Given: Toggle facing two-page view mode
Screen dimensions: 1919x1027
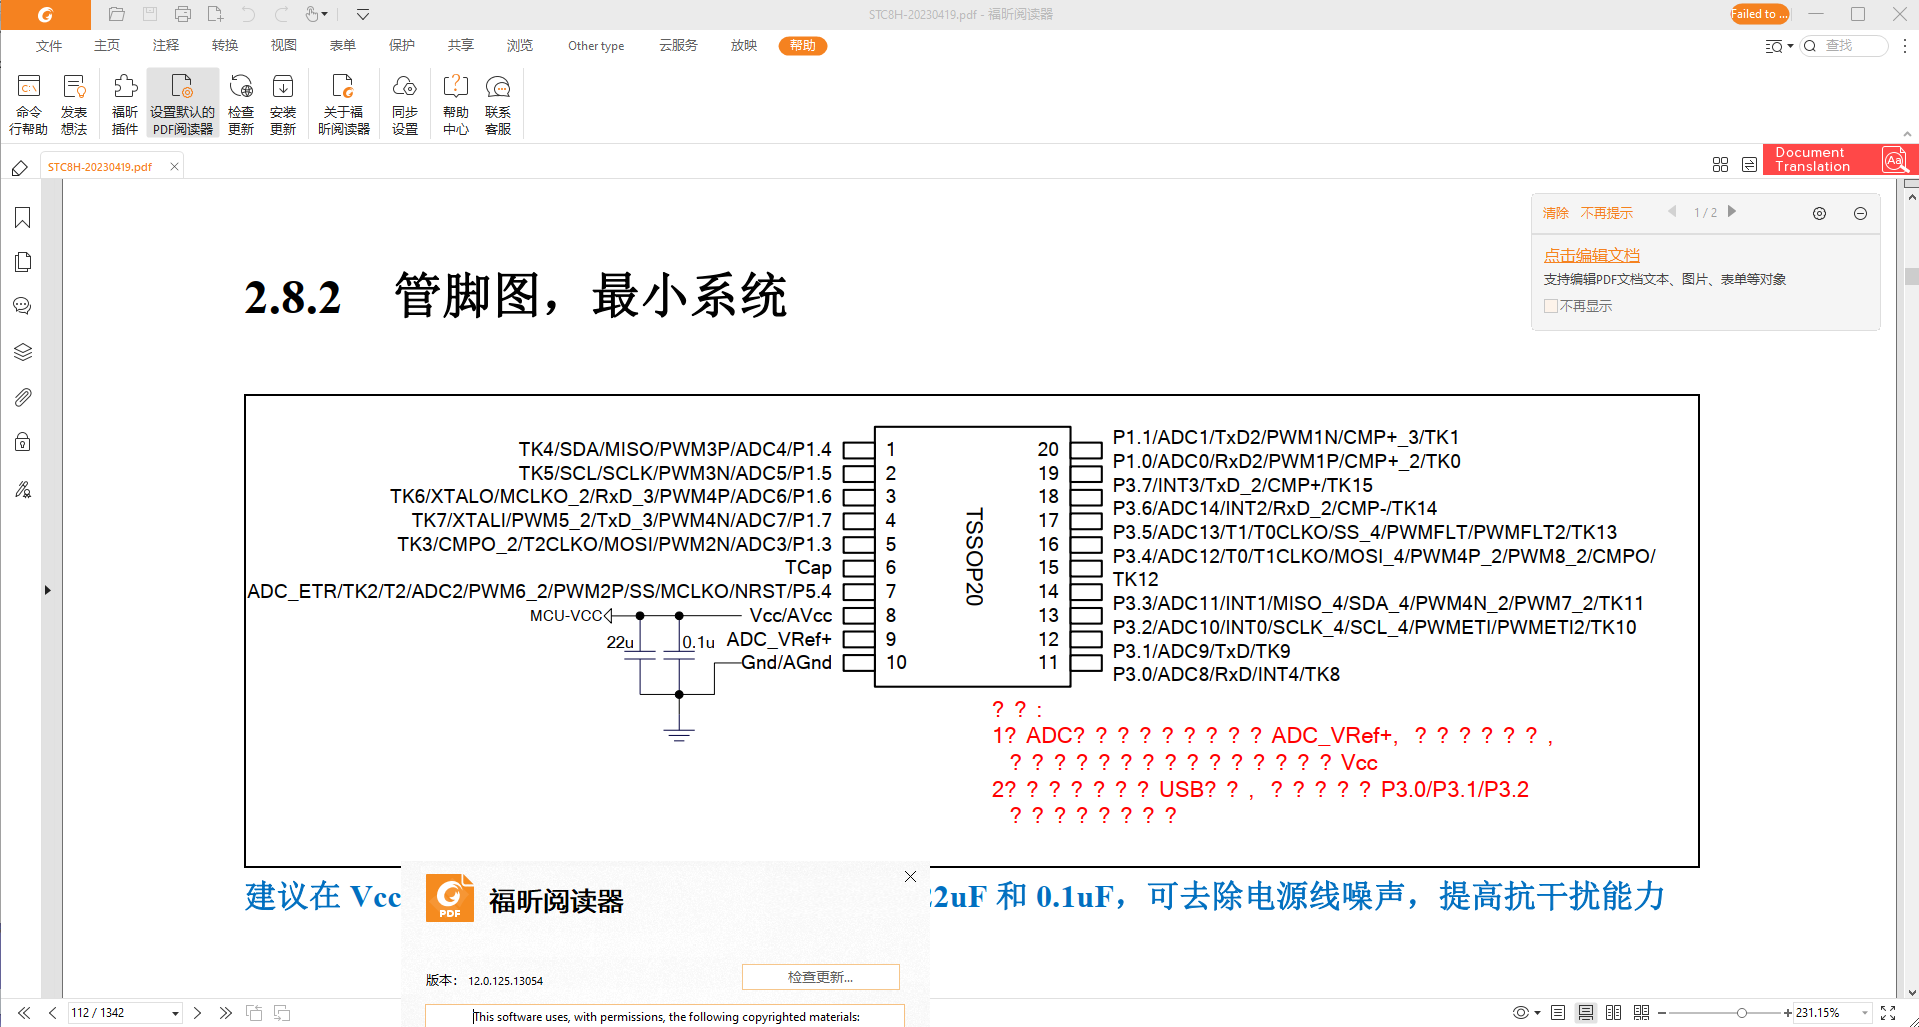Looking at the screenshot, I should 1613,1013.
